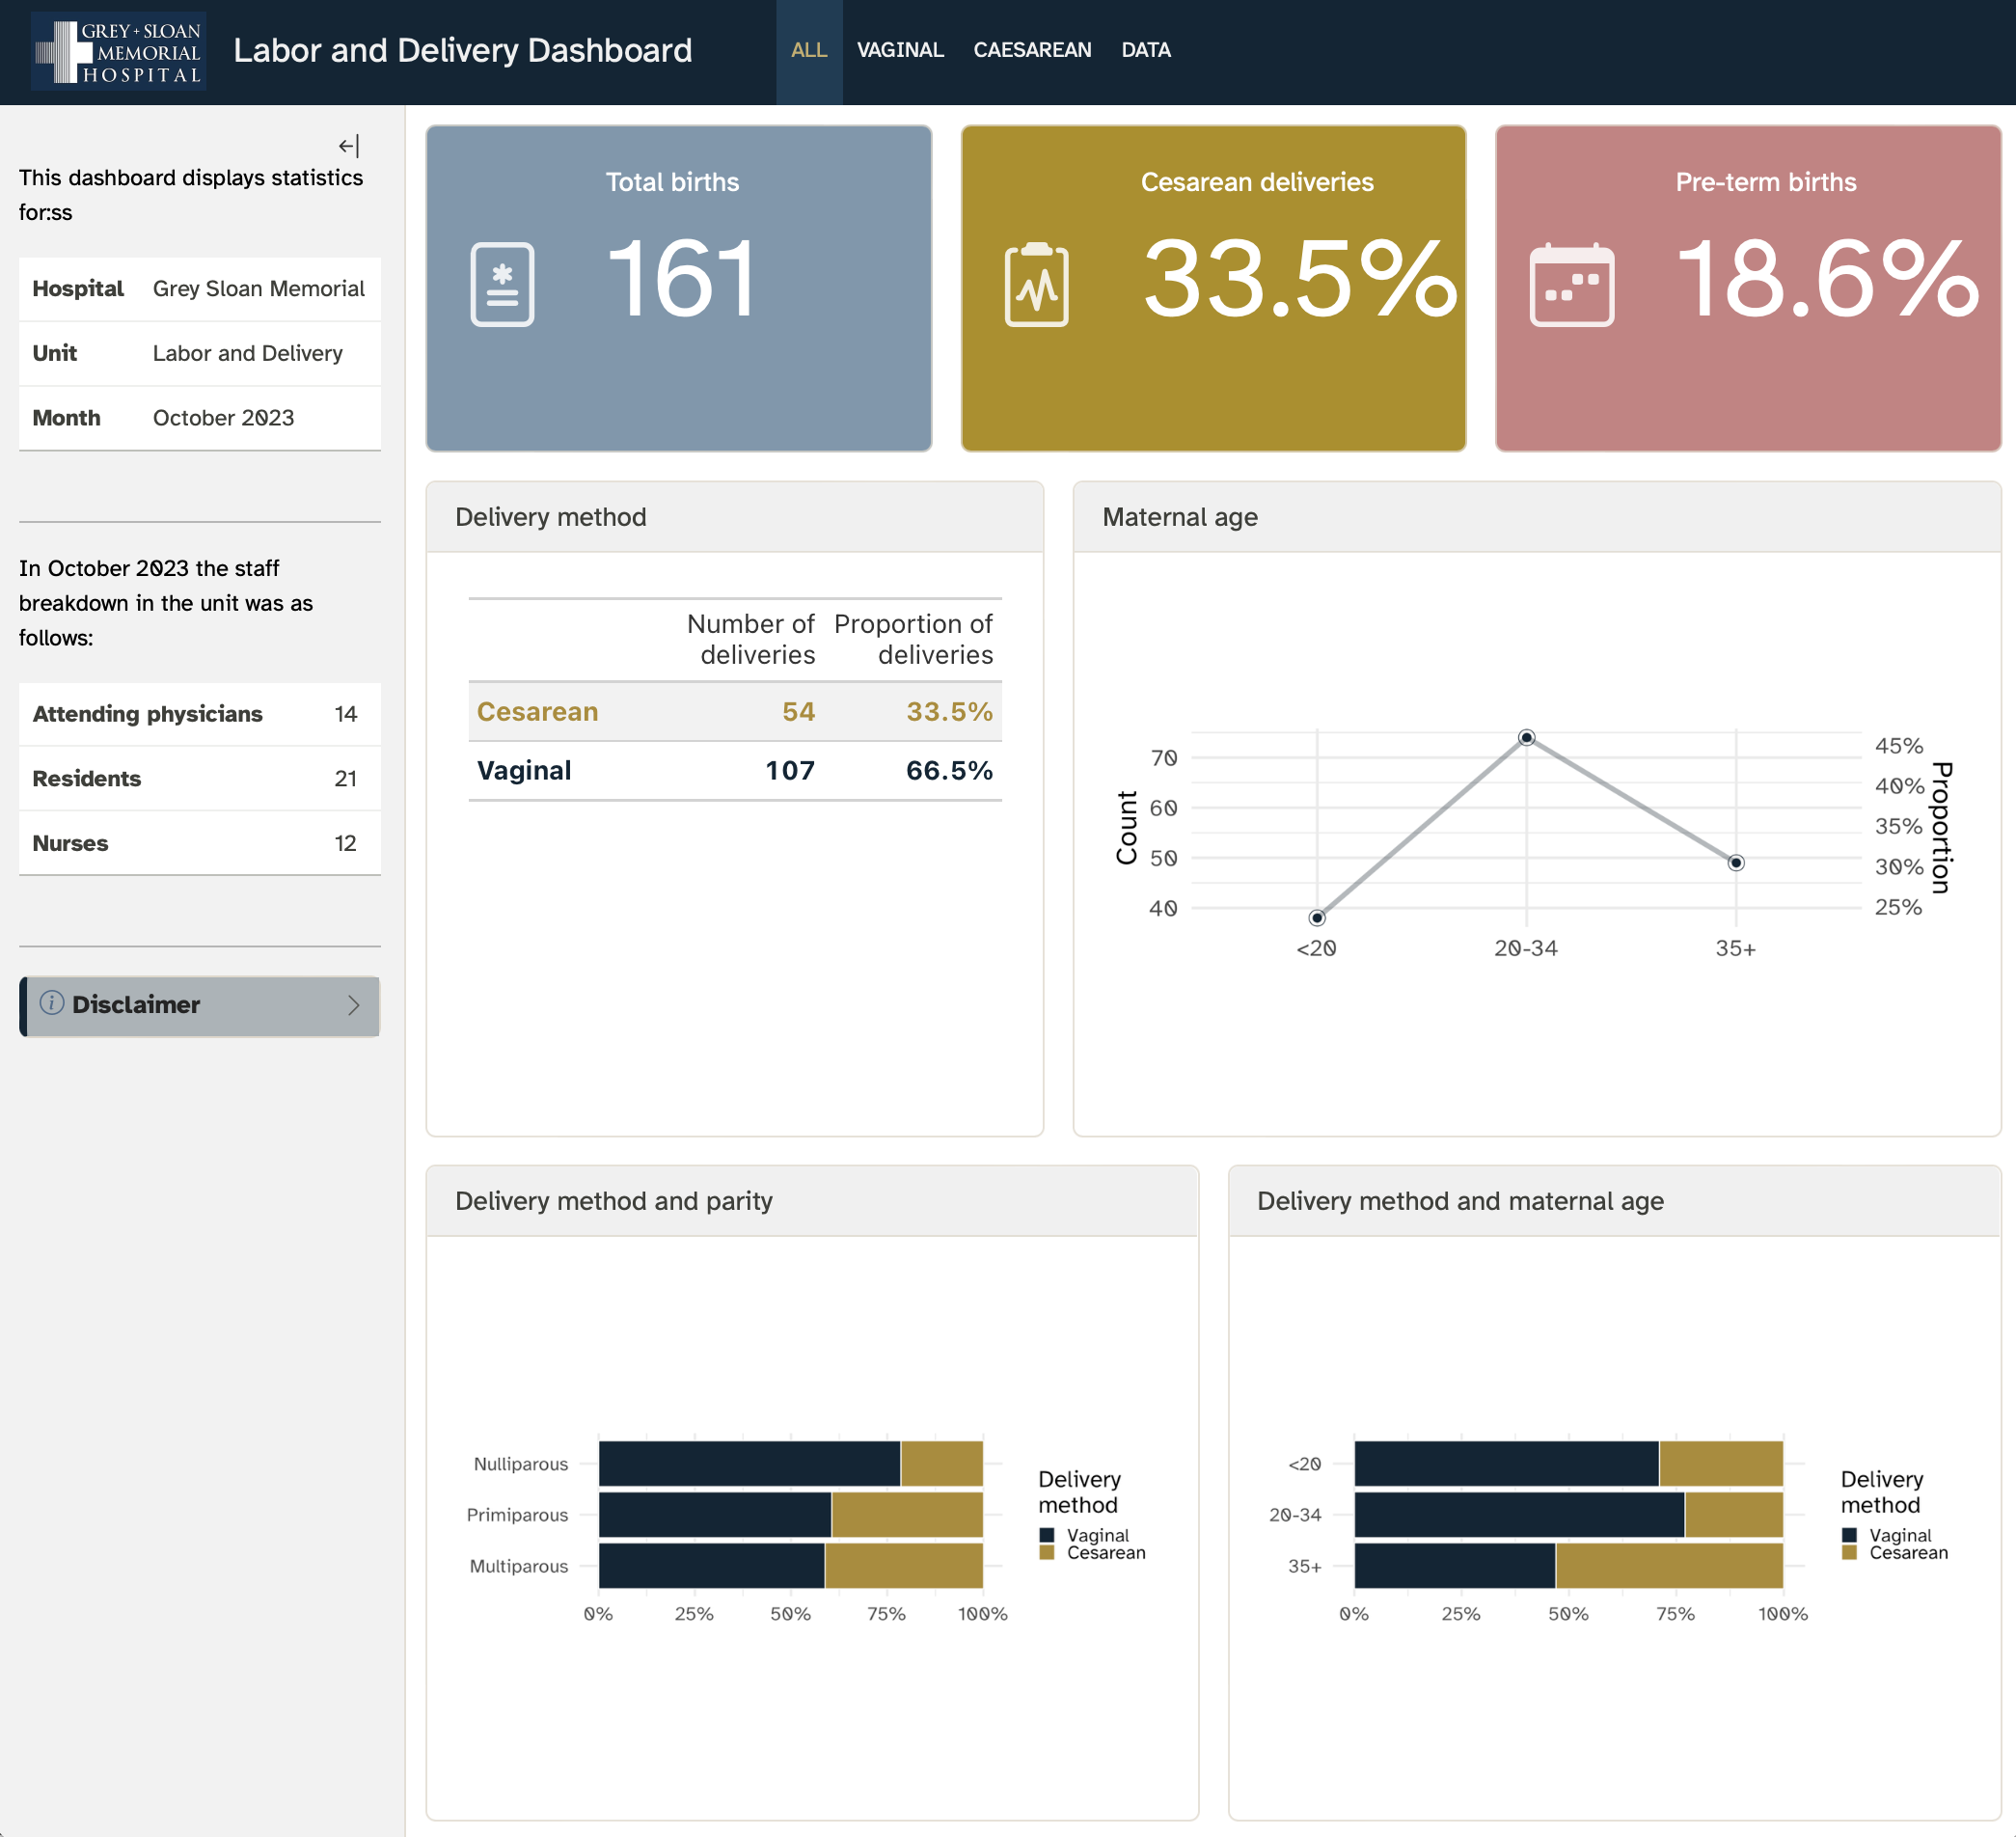Click the 20-34 data point on Maternal age chart

click(1526, 738)
